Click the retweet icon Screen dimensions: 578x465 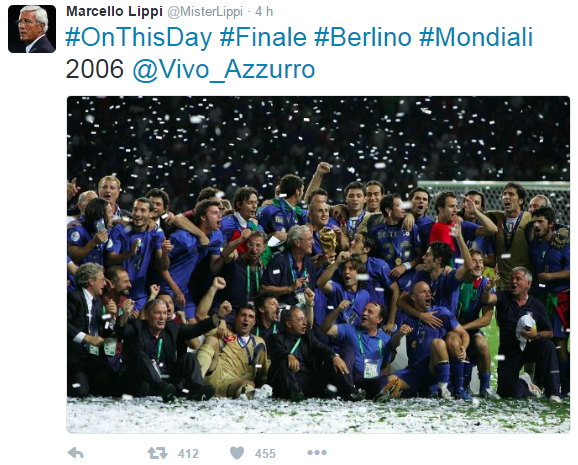157,453
